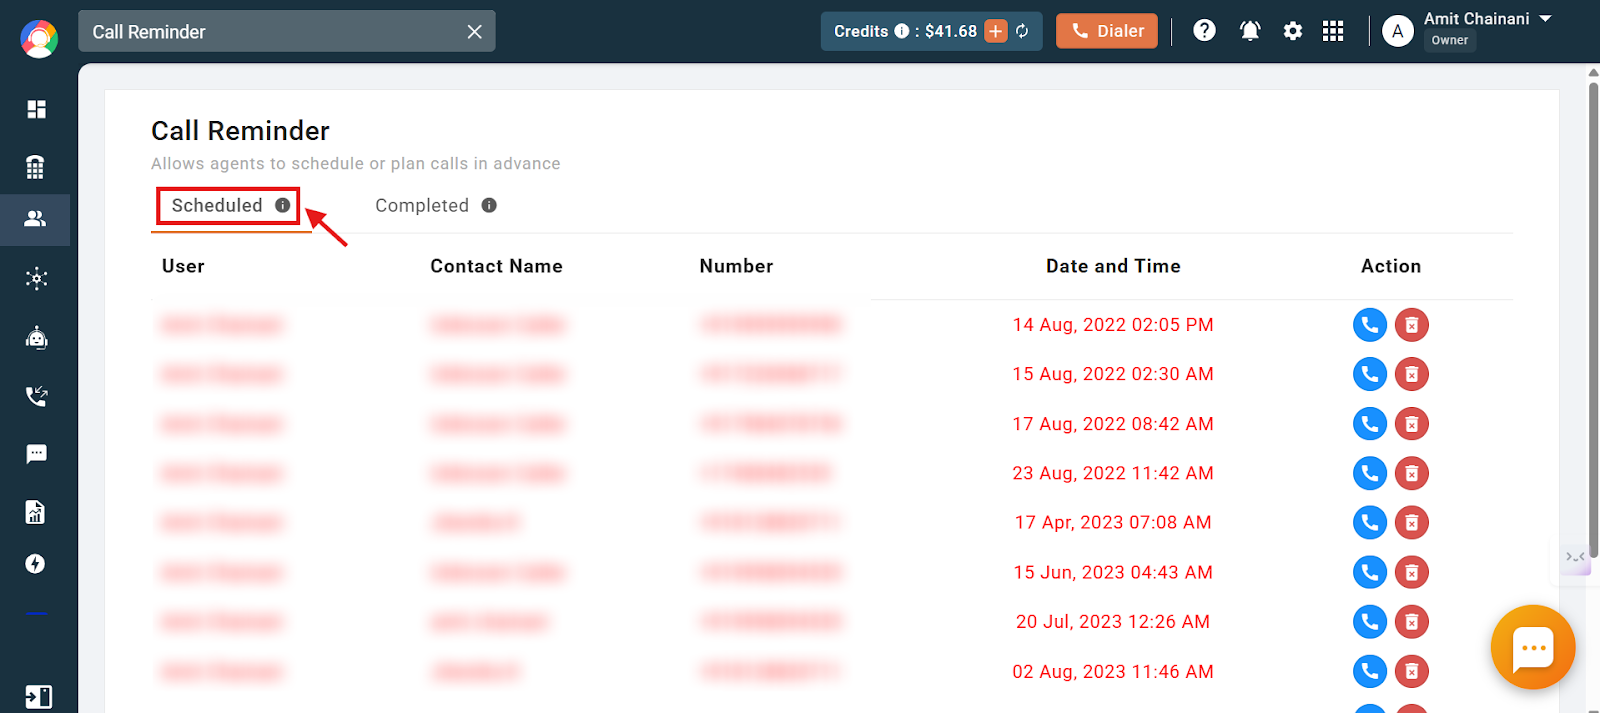
Task: Click the $41.68 credits amount
Action: [x=951, y=31]
